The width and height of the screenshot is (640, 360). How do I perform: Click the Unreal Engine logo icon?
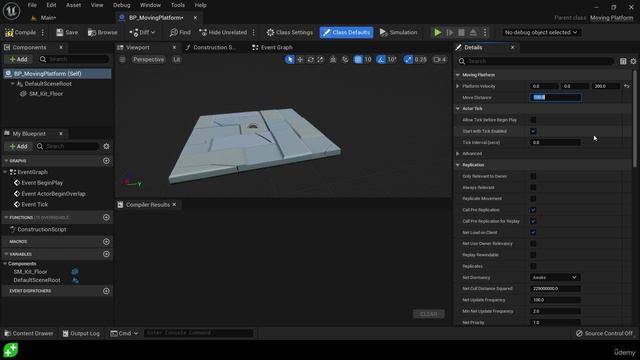(x=11, y=11)
